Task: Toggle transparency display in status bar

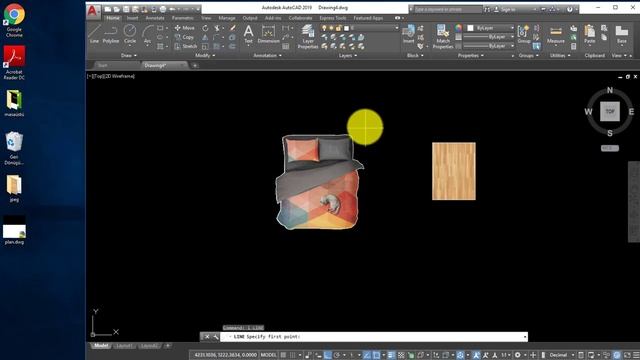Action: click(401, 355)
